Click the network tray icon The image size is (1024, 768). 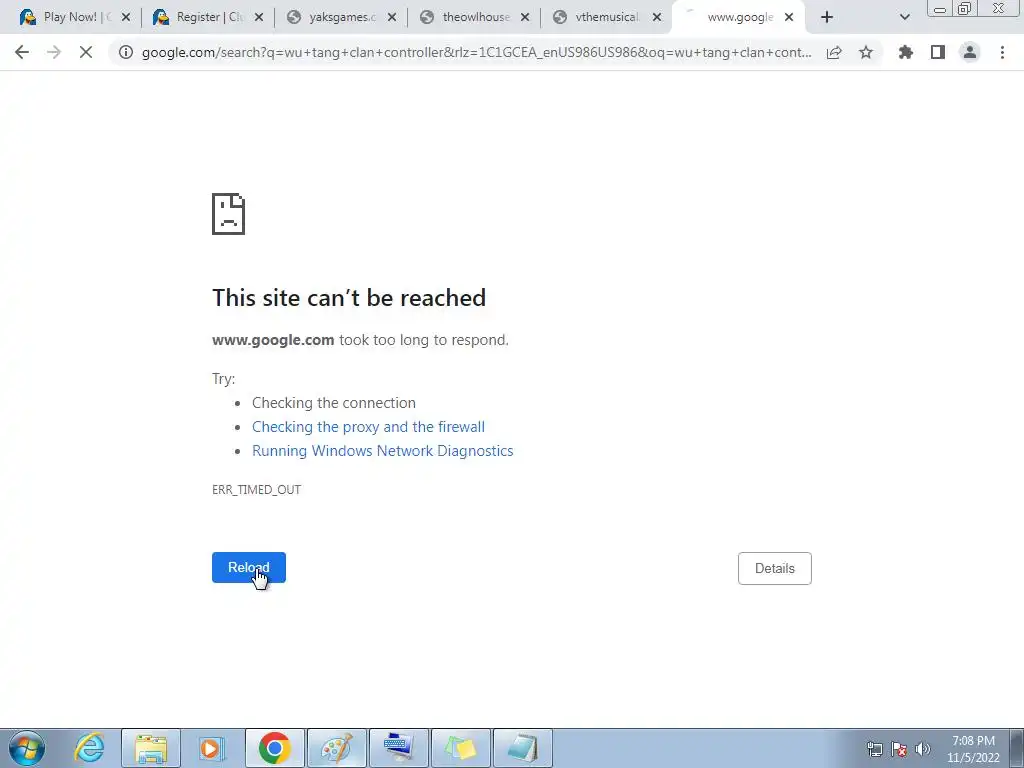[874, 749]
